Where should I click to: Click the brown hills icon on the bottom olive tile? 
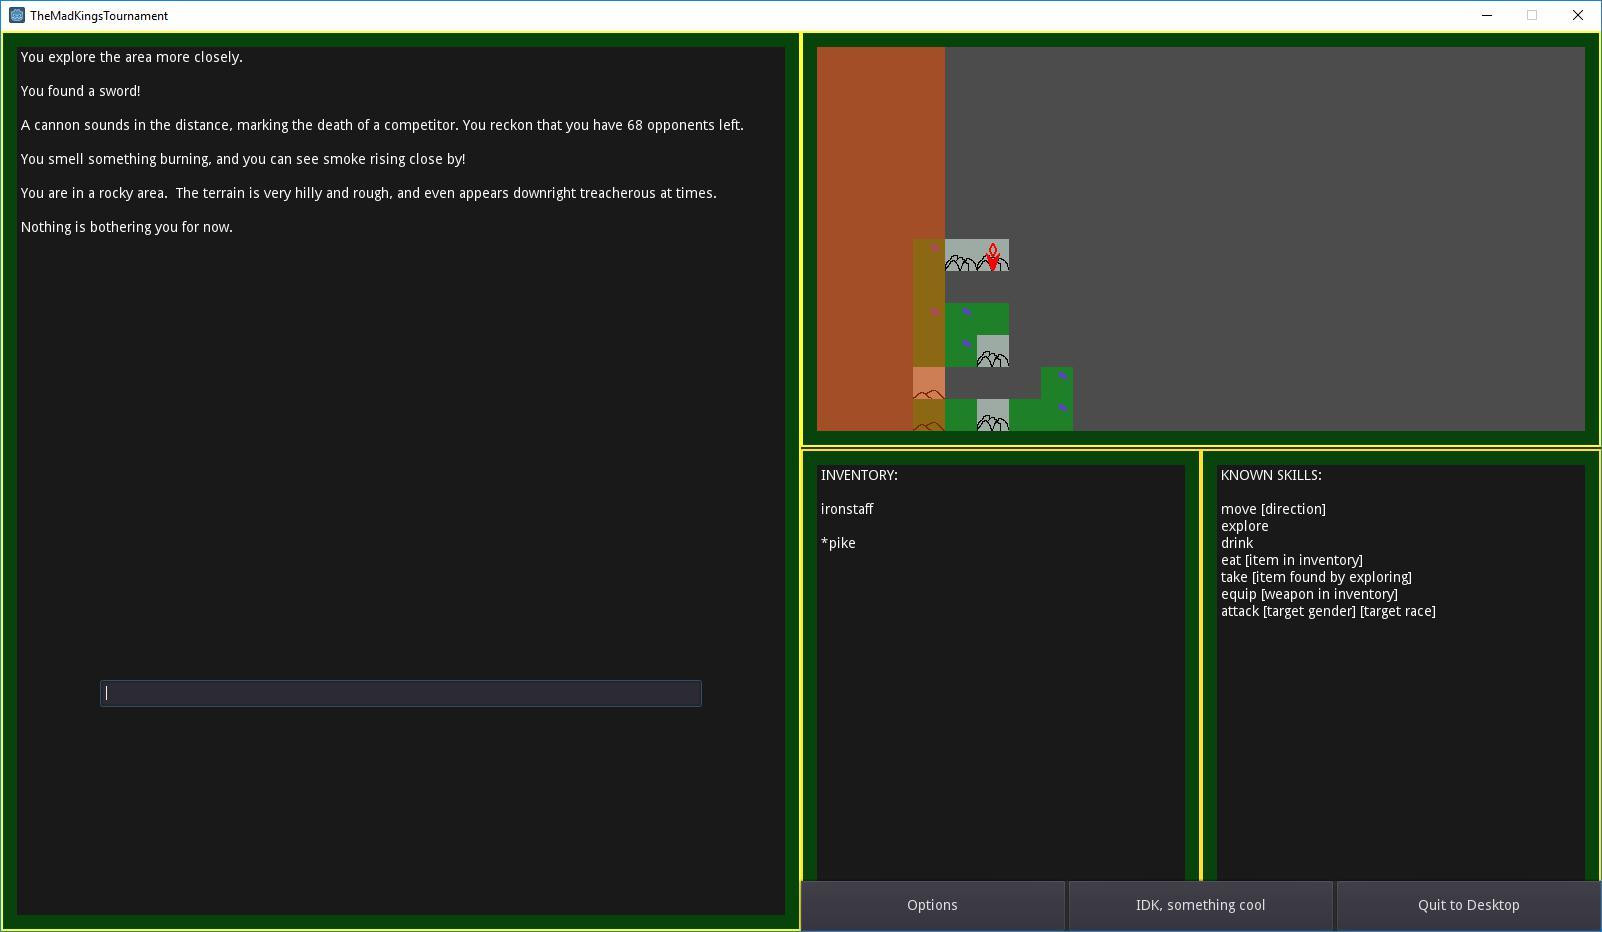point(929,425)
